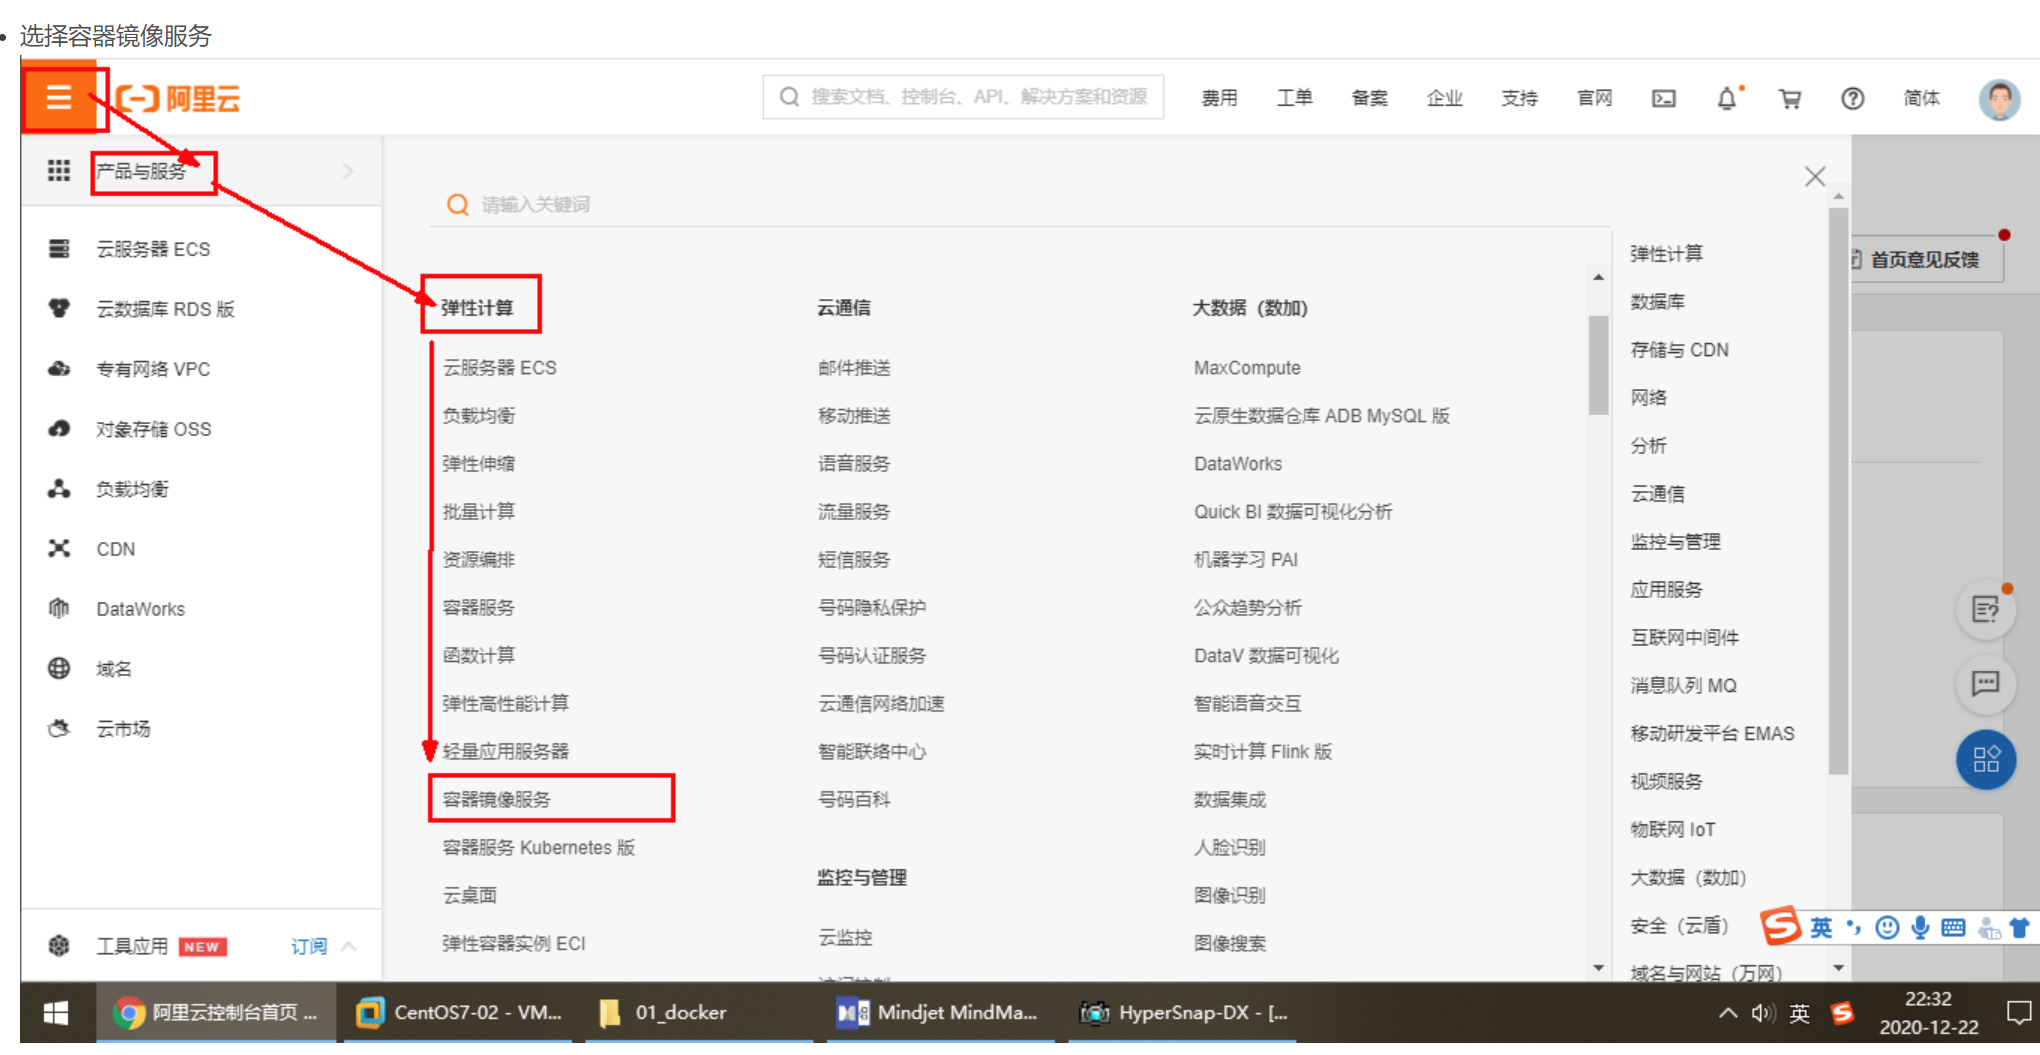
Task: Click the CDN sidebar icon
Action: pyautogui.click(x=59, y=549)
